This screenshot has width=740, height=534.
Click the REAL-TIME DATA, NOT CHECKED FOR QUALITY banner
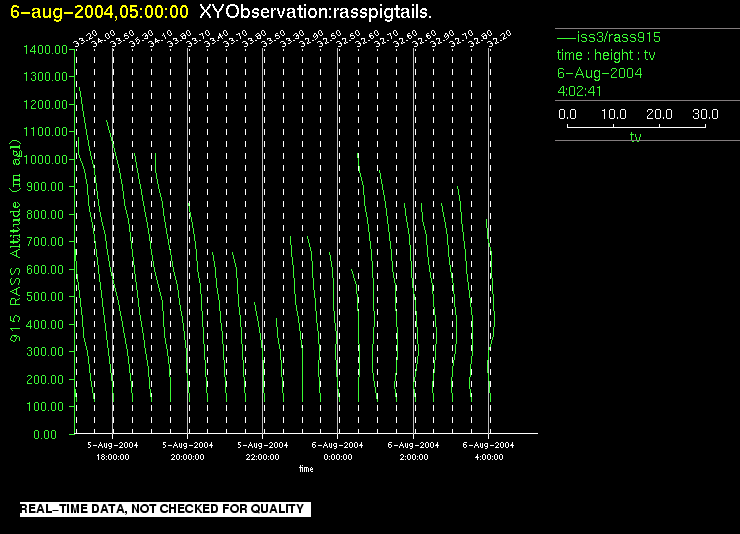165,509
